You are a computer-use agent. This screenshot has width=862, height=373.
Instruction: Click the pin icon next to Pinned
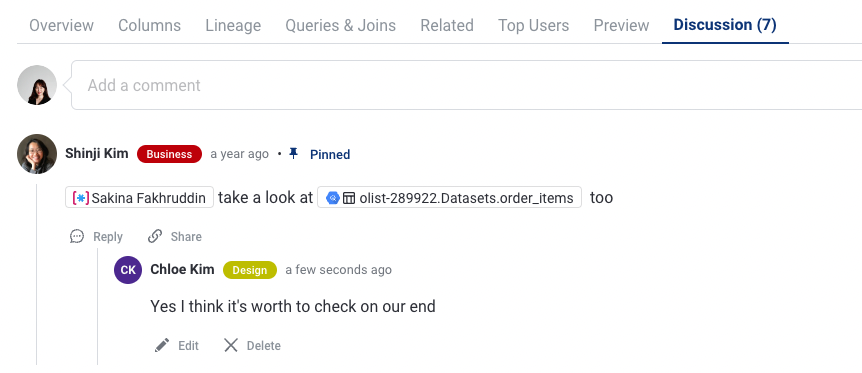tap(294, 153)
